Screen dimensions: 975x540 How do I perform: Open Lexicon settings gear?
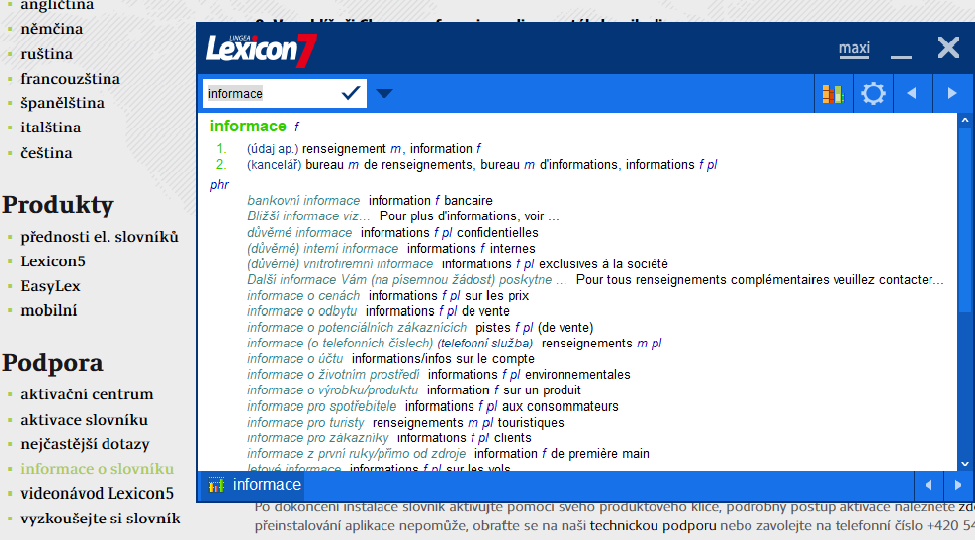coord(873,94)
